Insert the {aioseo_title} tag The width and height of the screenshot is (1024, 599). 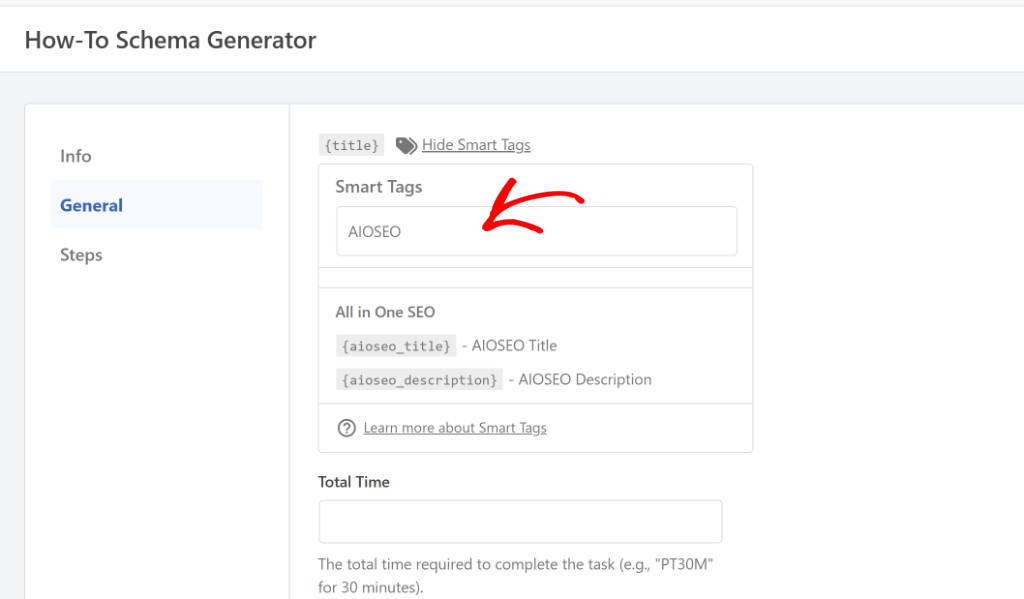pyautogui.click(x=396, y=346)
